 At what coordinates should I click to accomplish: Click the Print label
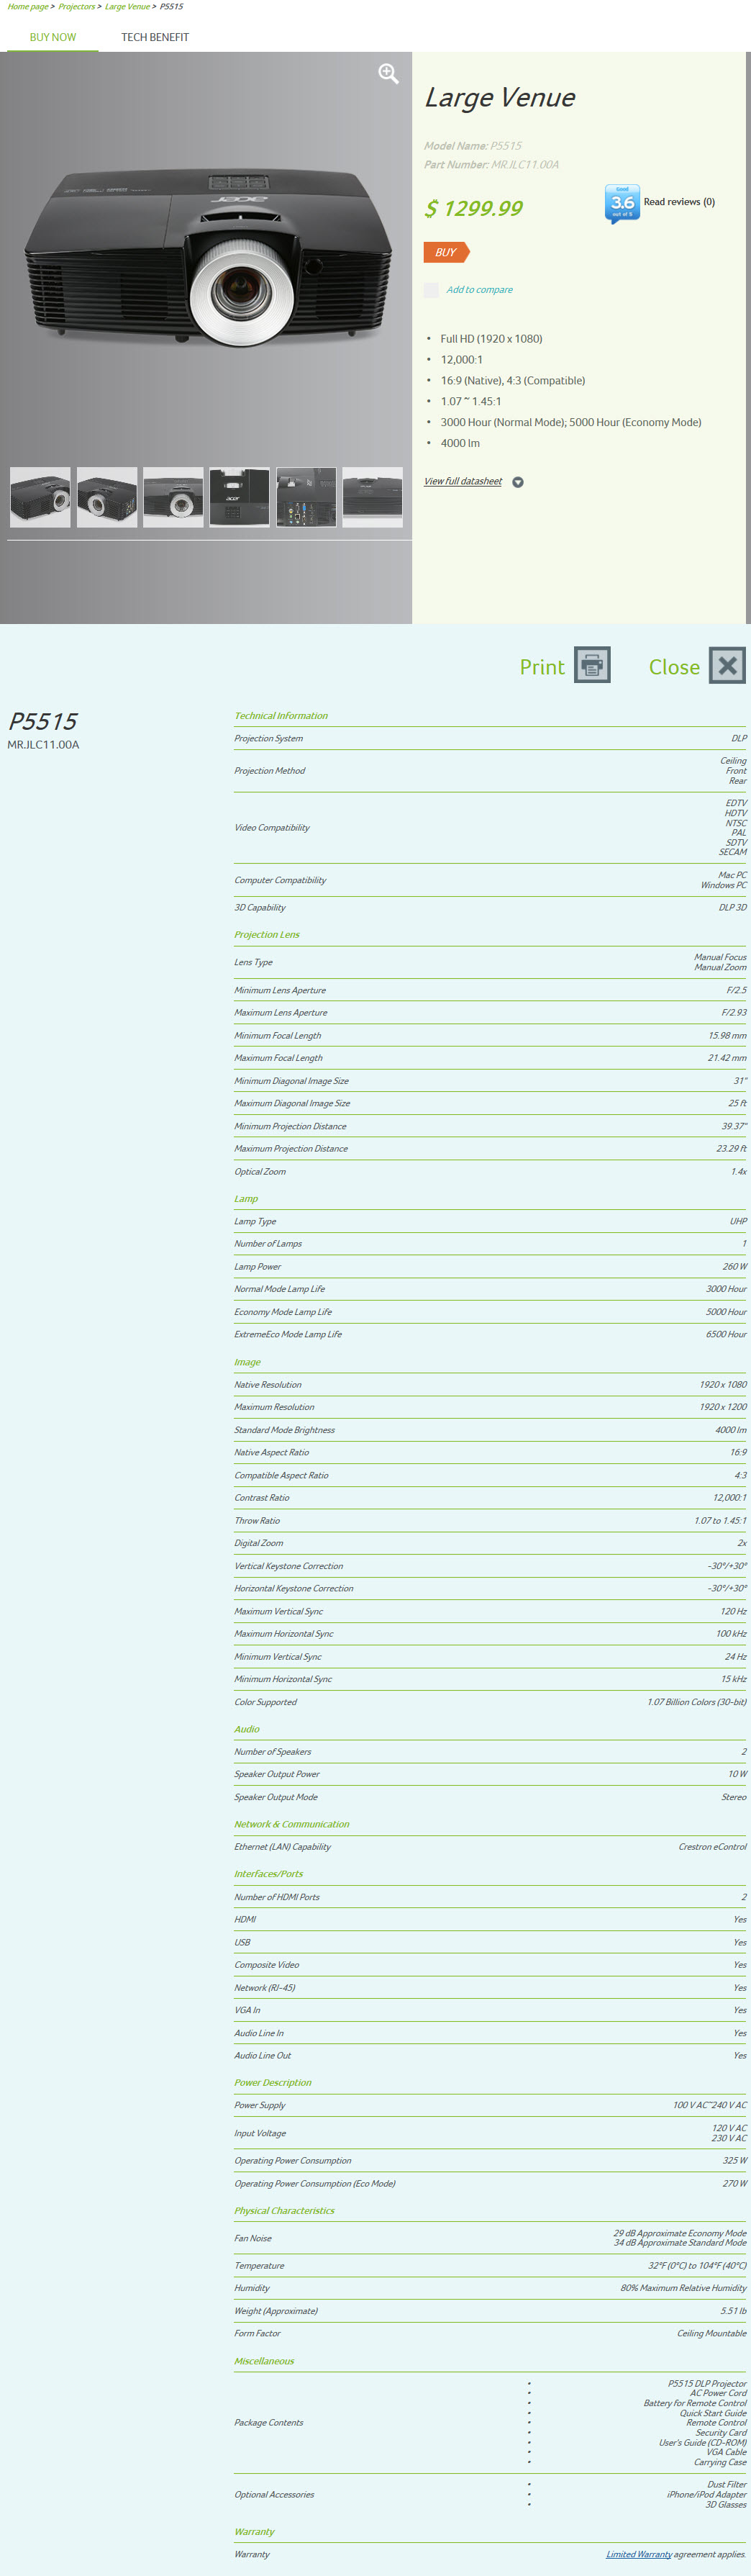(542, 667)
